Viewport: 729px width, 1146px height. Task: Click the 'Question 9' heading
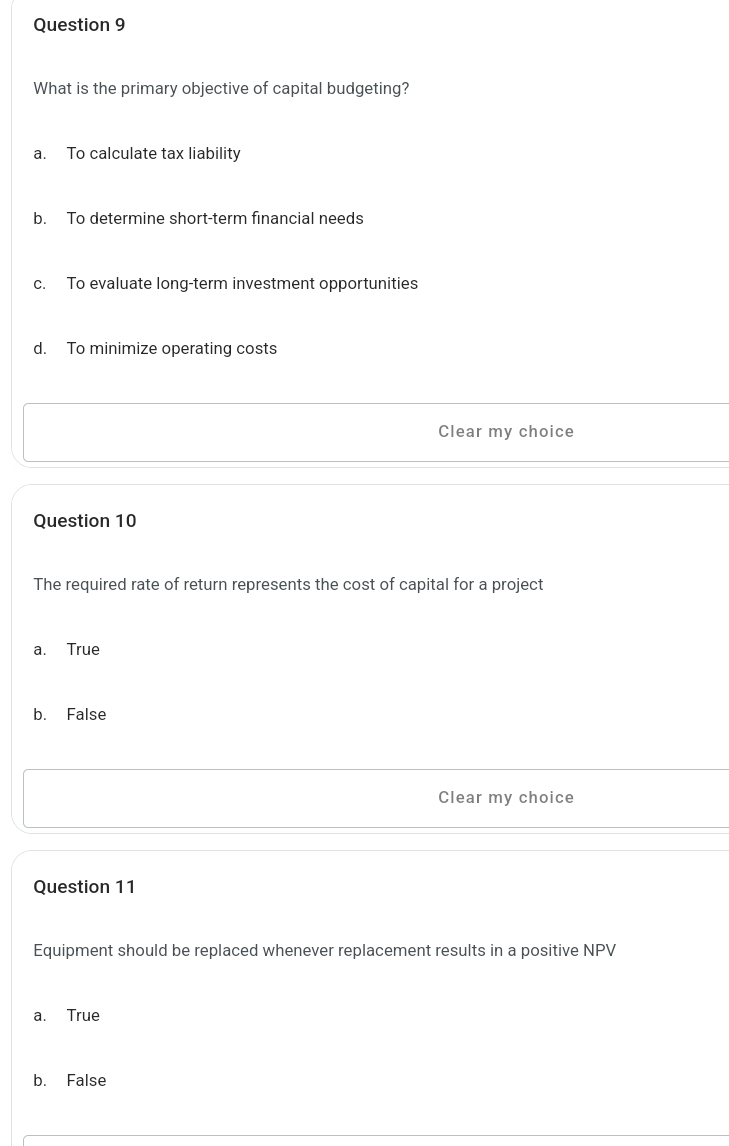79,25
